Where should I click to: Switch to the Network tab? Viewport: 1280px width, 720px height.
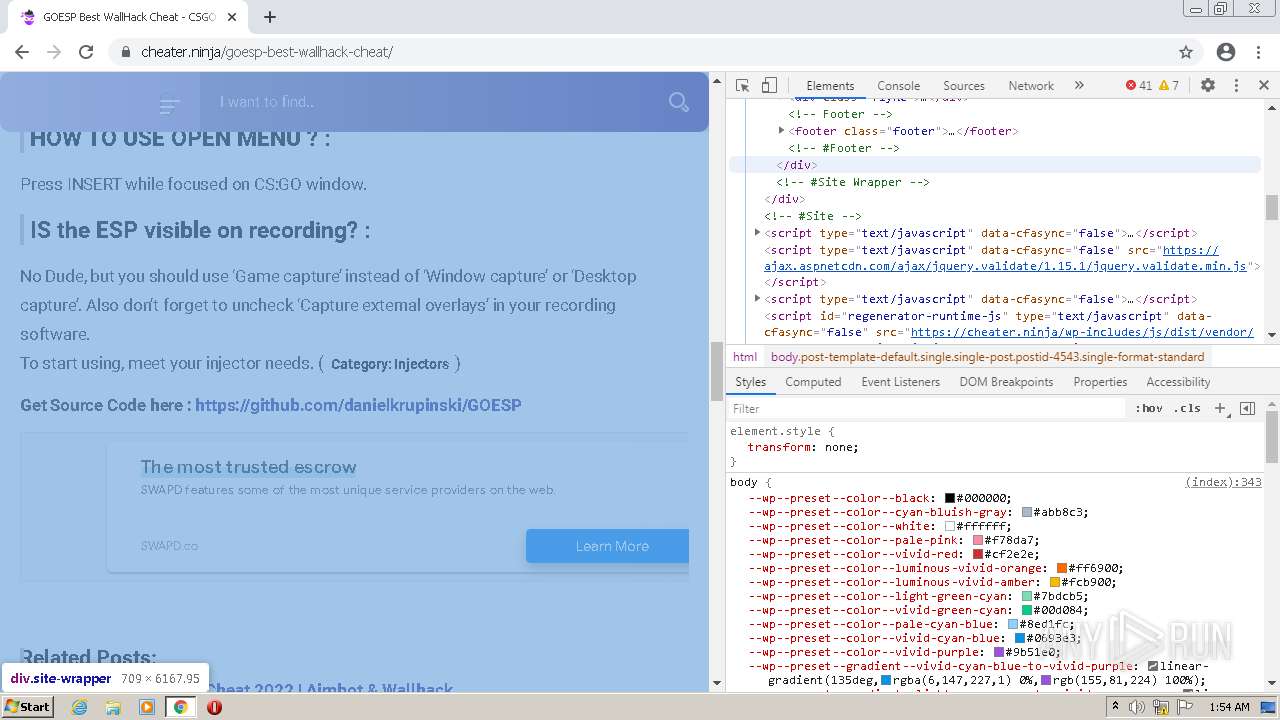pos(1031,86)
